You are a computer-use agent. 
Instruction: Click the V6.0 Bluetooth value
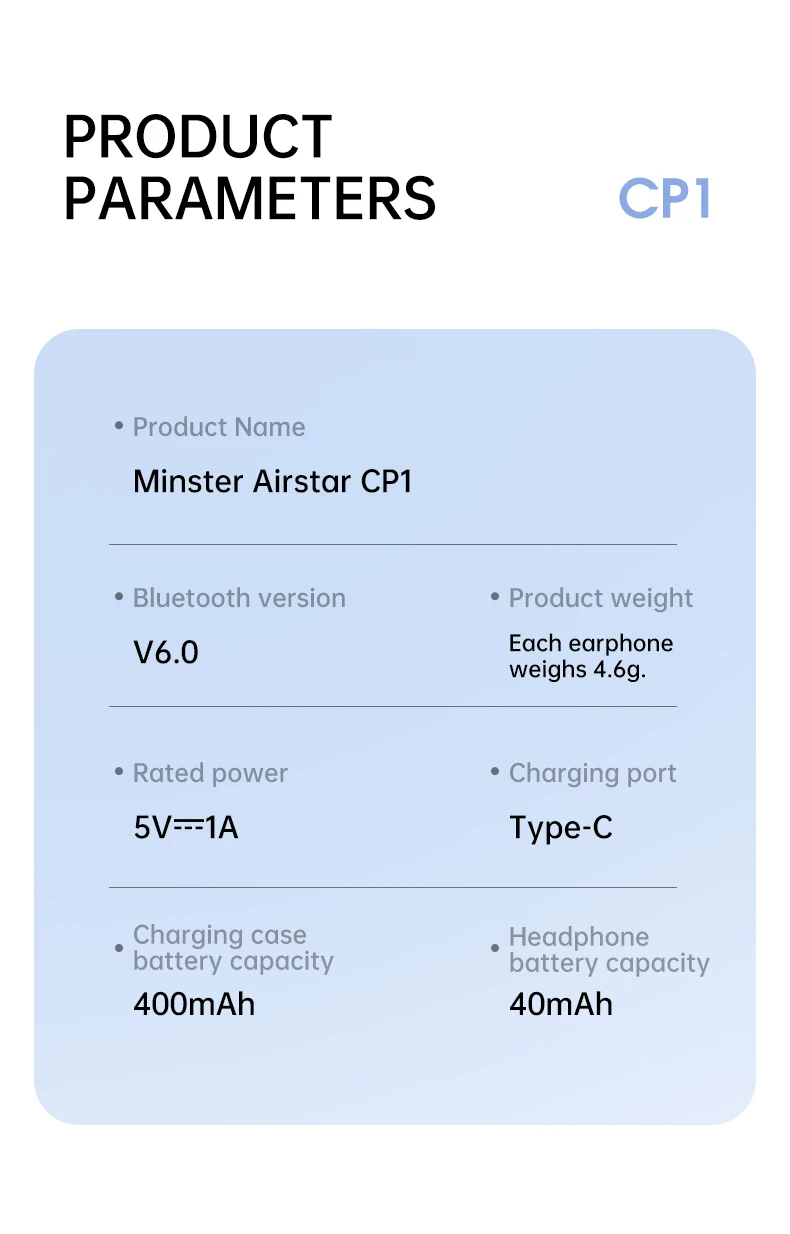[x=166, y=653]
